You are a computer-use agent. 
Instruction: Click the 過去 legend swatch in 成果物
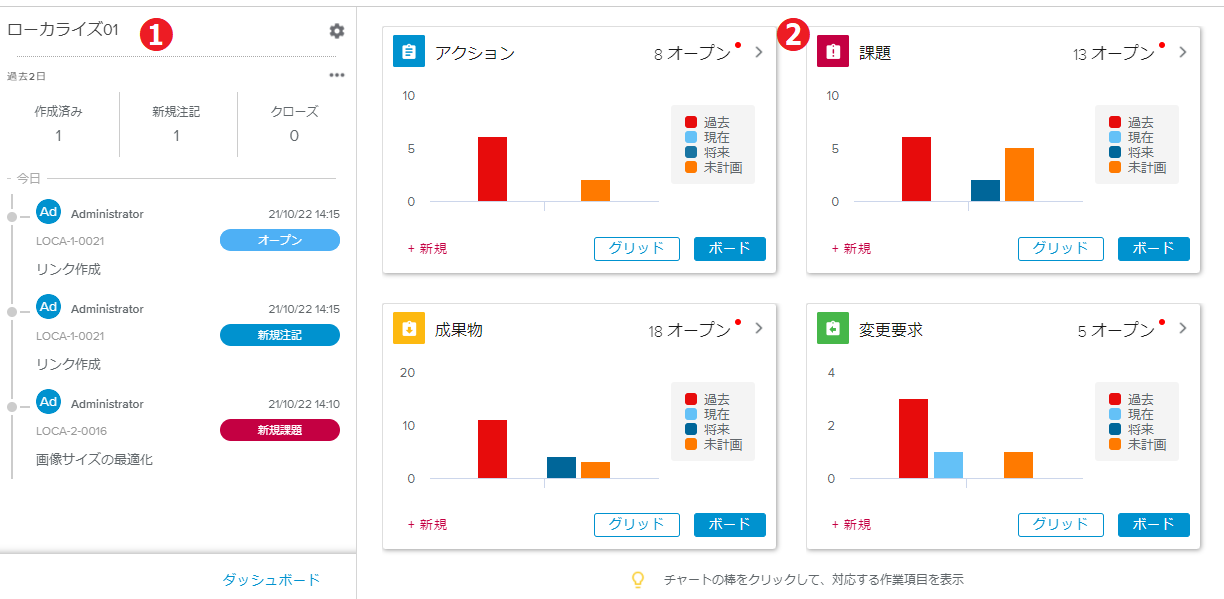coord(691,399)
